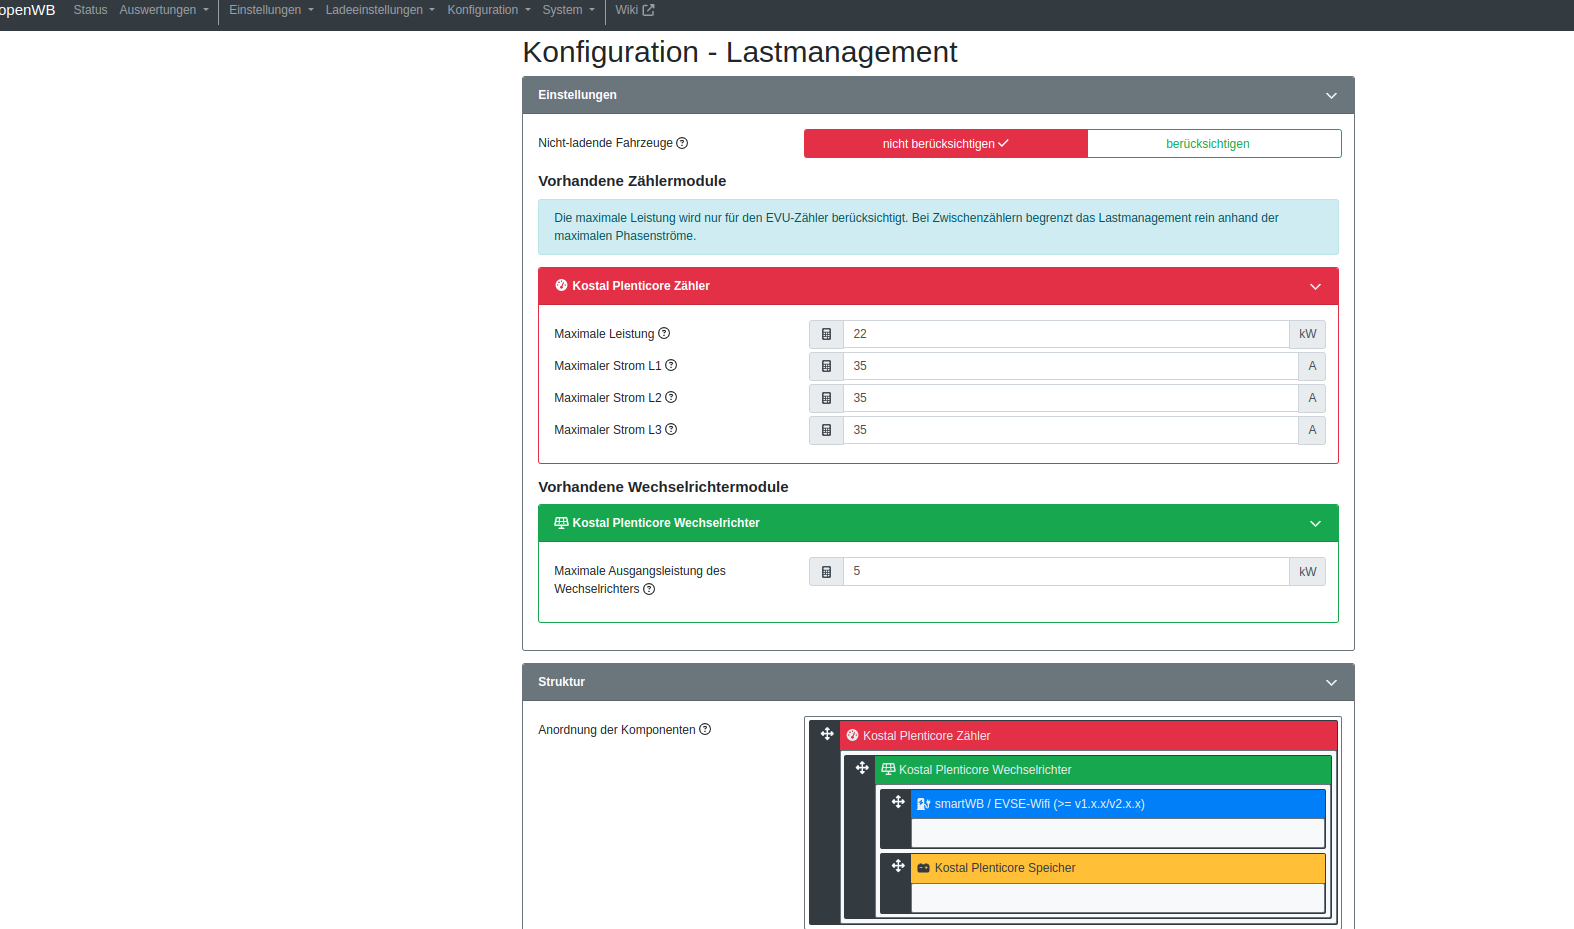1574x929 pixels.
Task: Select 'nicht berücksichtigen' option
Action: pos(946,144)
